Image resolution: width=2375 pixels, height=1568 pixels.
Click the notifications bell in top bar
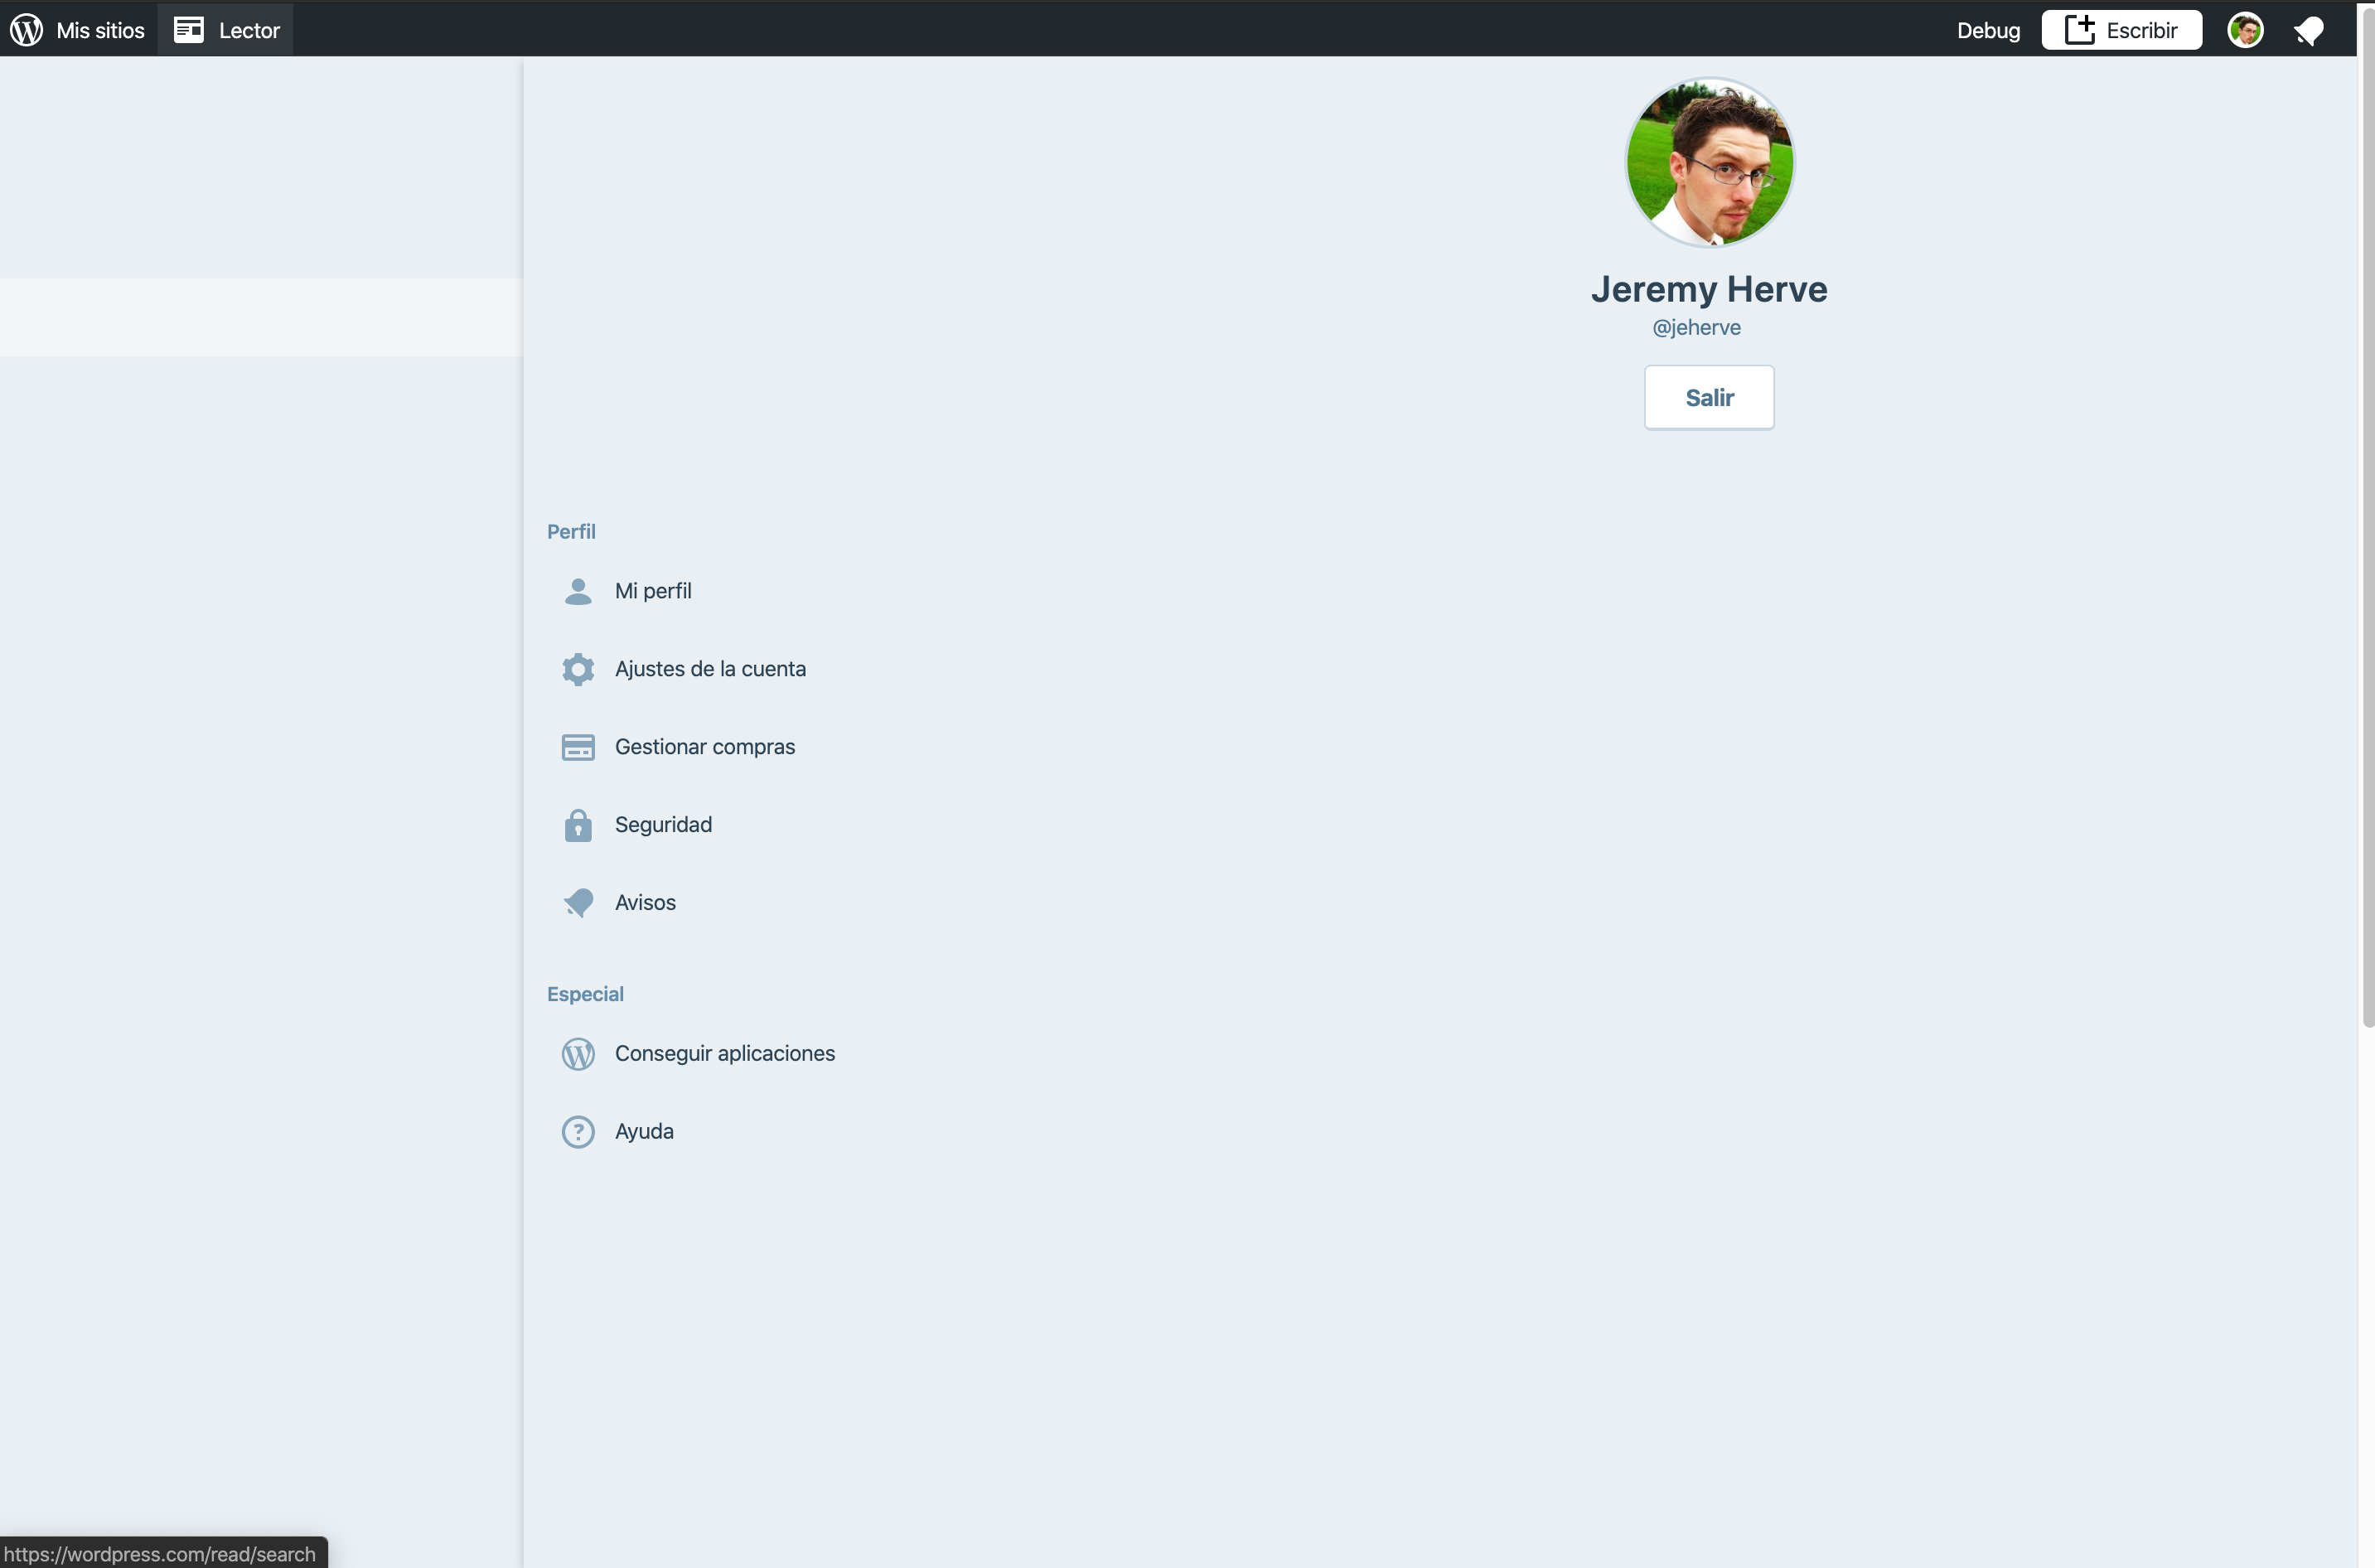tap(2308, 31)
